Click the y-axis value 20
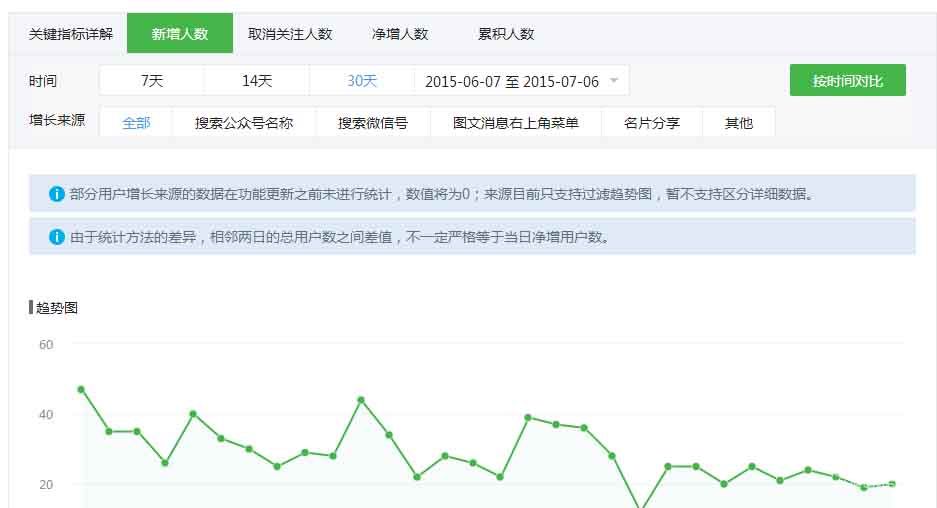The width and height of the screenshot is (937, 508). [46, 485]
